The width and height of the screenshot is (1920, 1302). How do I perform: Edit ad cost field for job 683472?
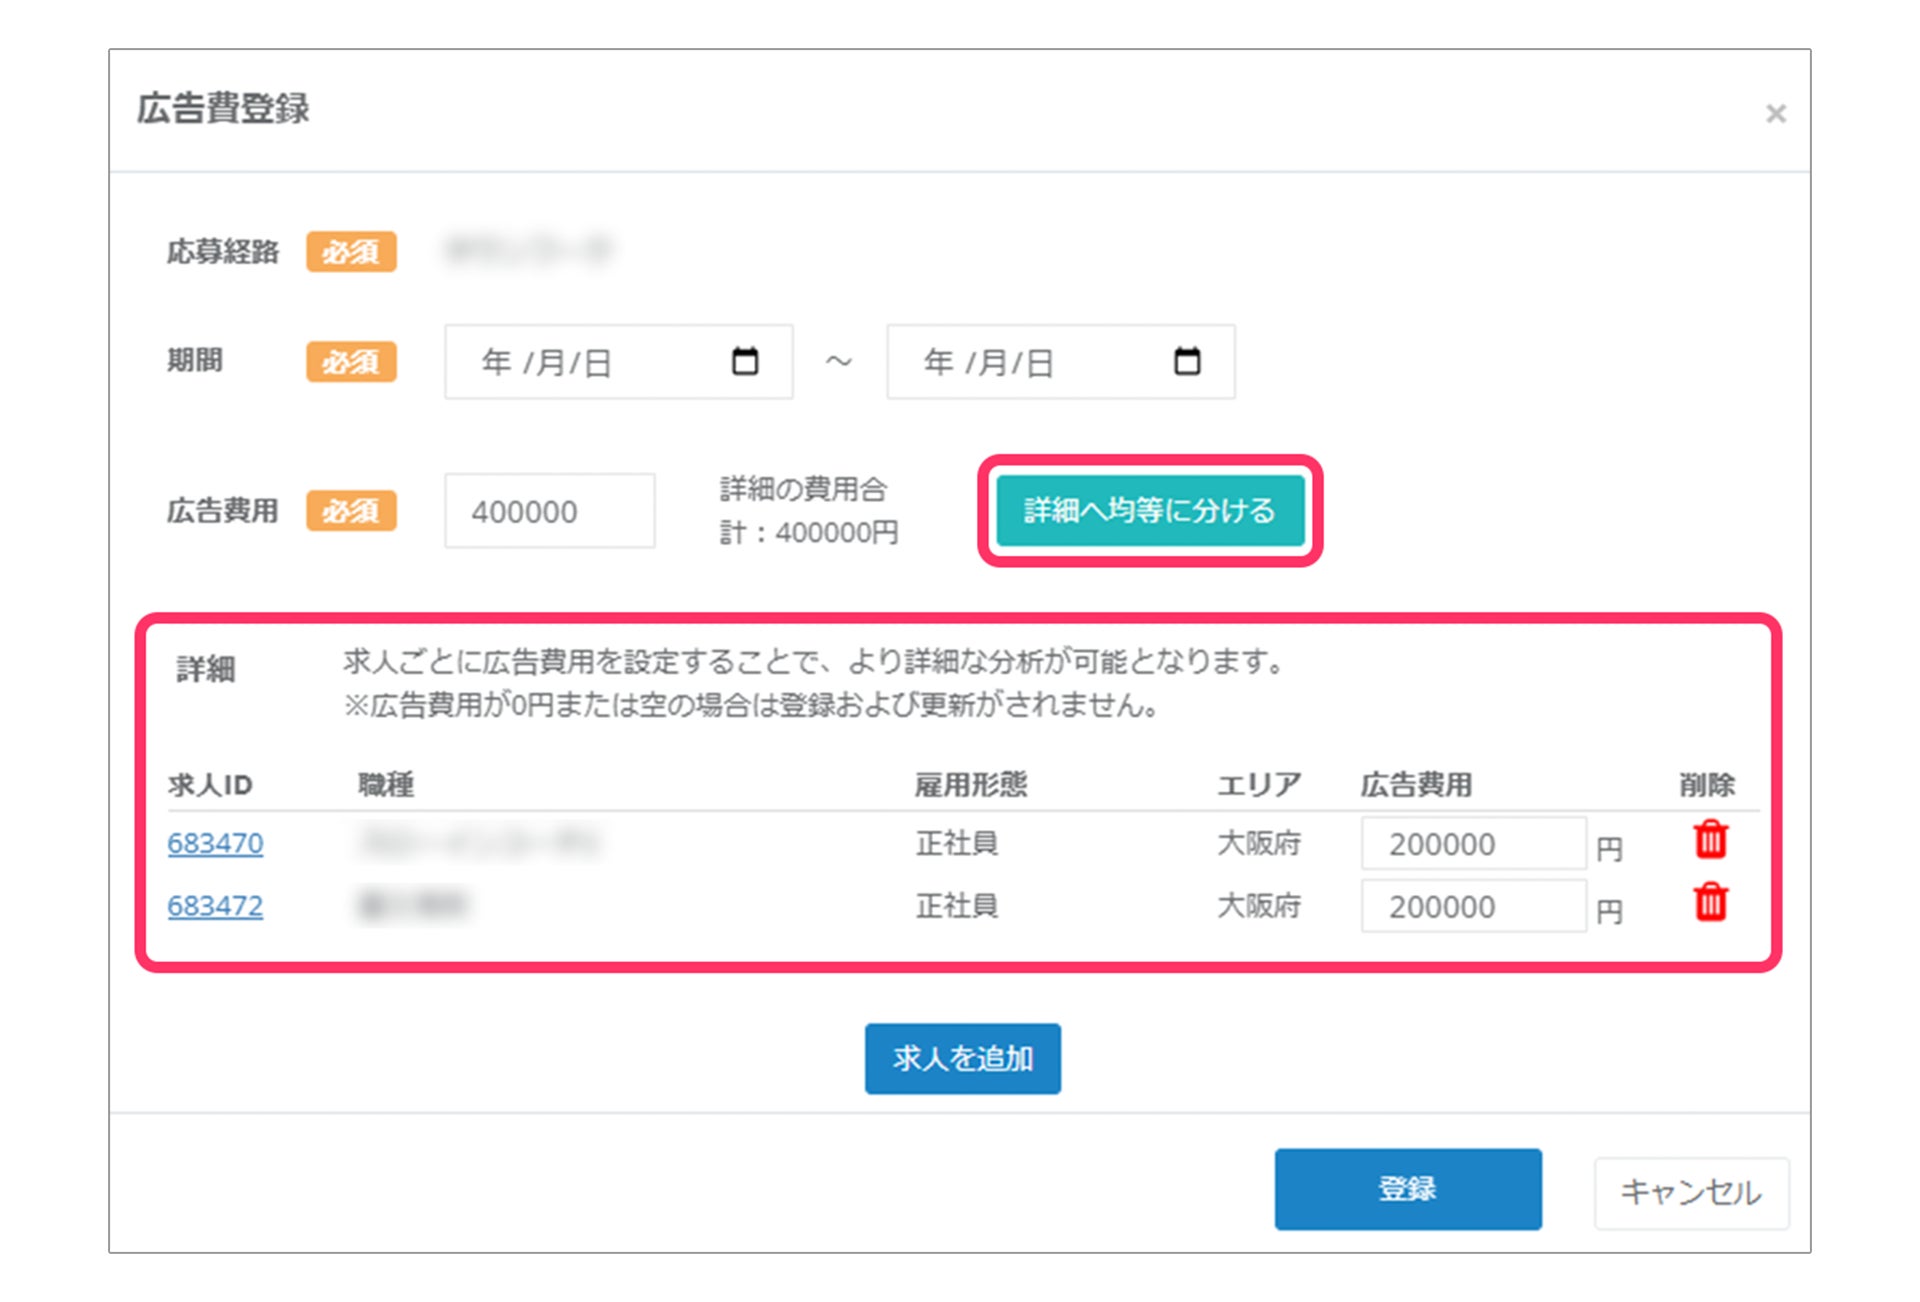pyautogui.click(x=1472, y=907)
